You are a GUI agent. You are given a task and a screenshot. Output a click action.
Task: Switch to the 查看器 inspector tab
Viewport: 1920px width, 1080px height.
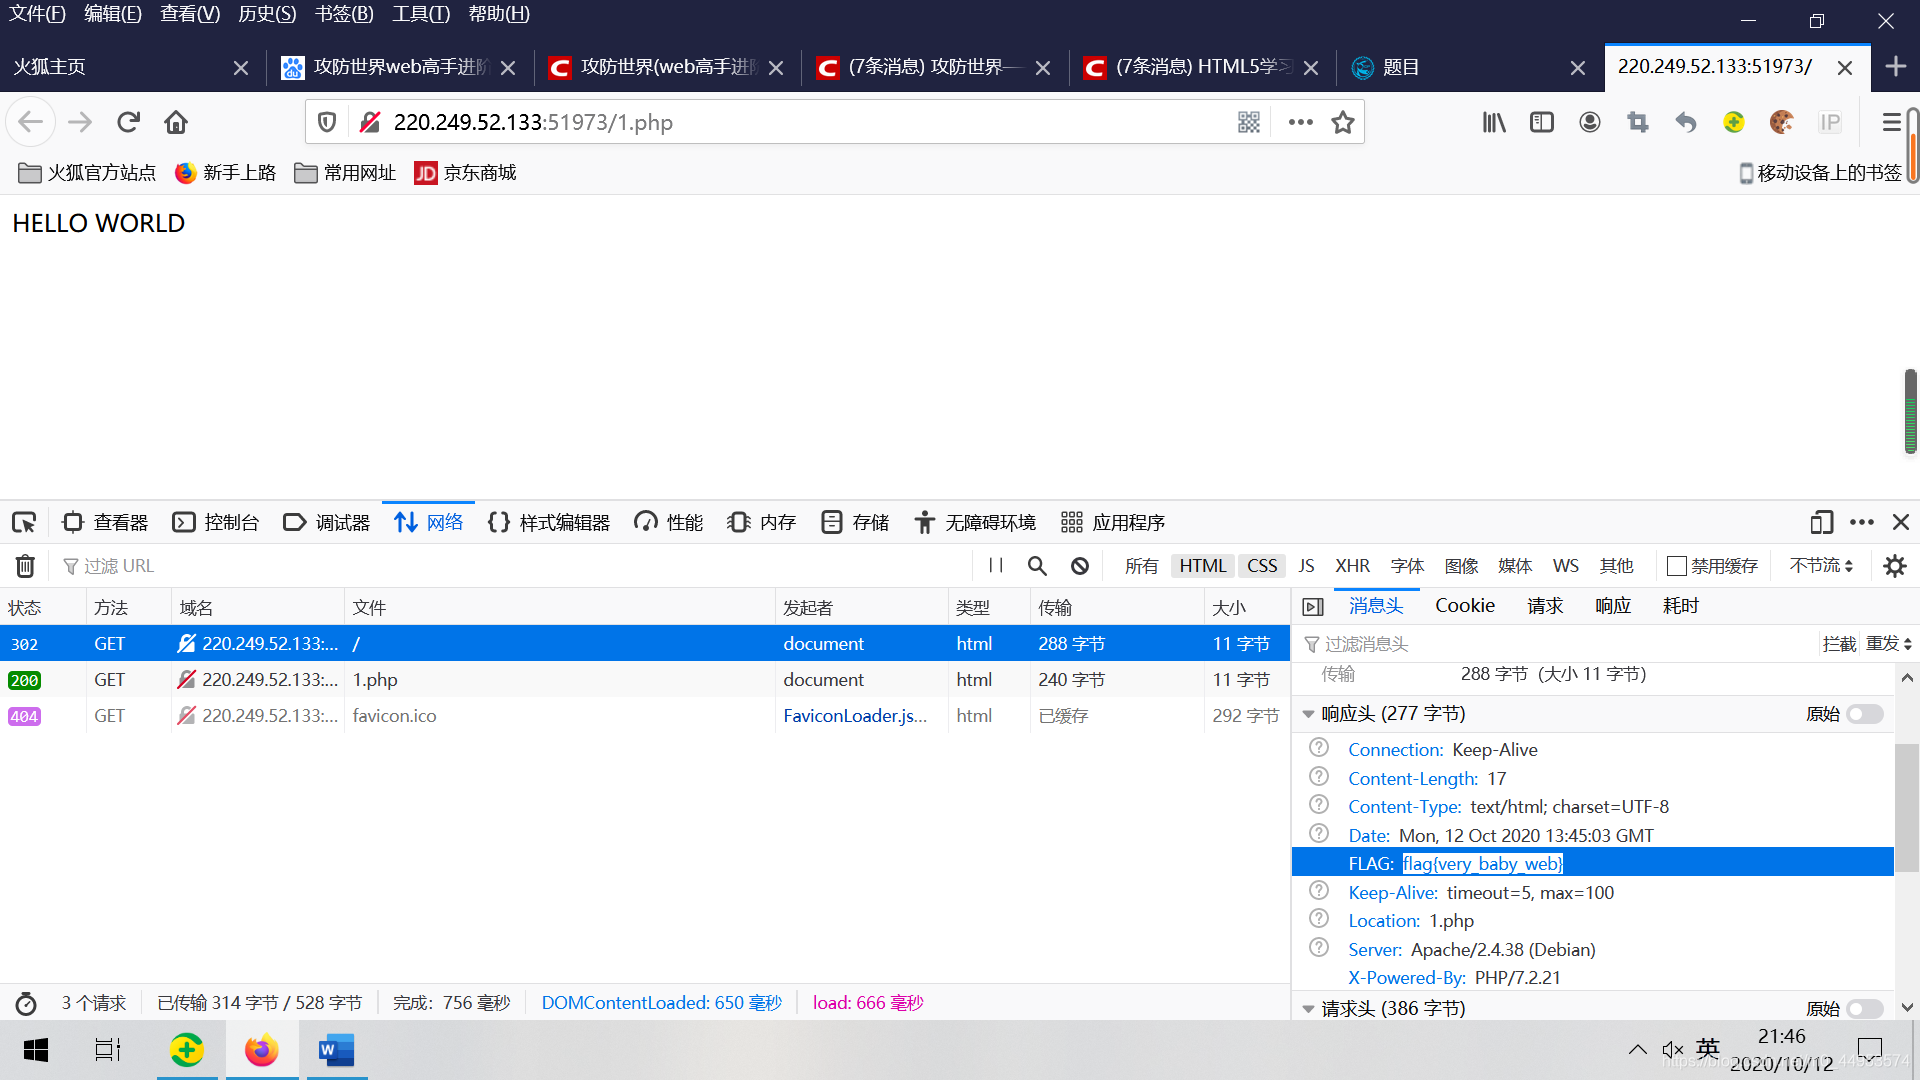coord(105,522)
